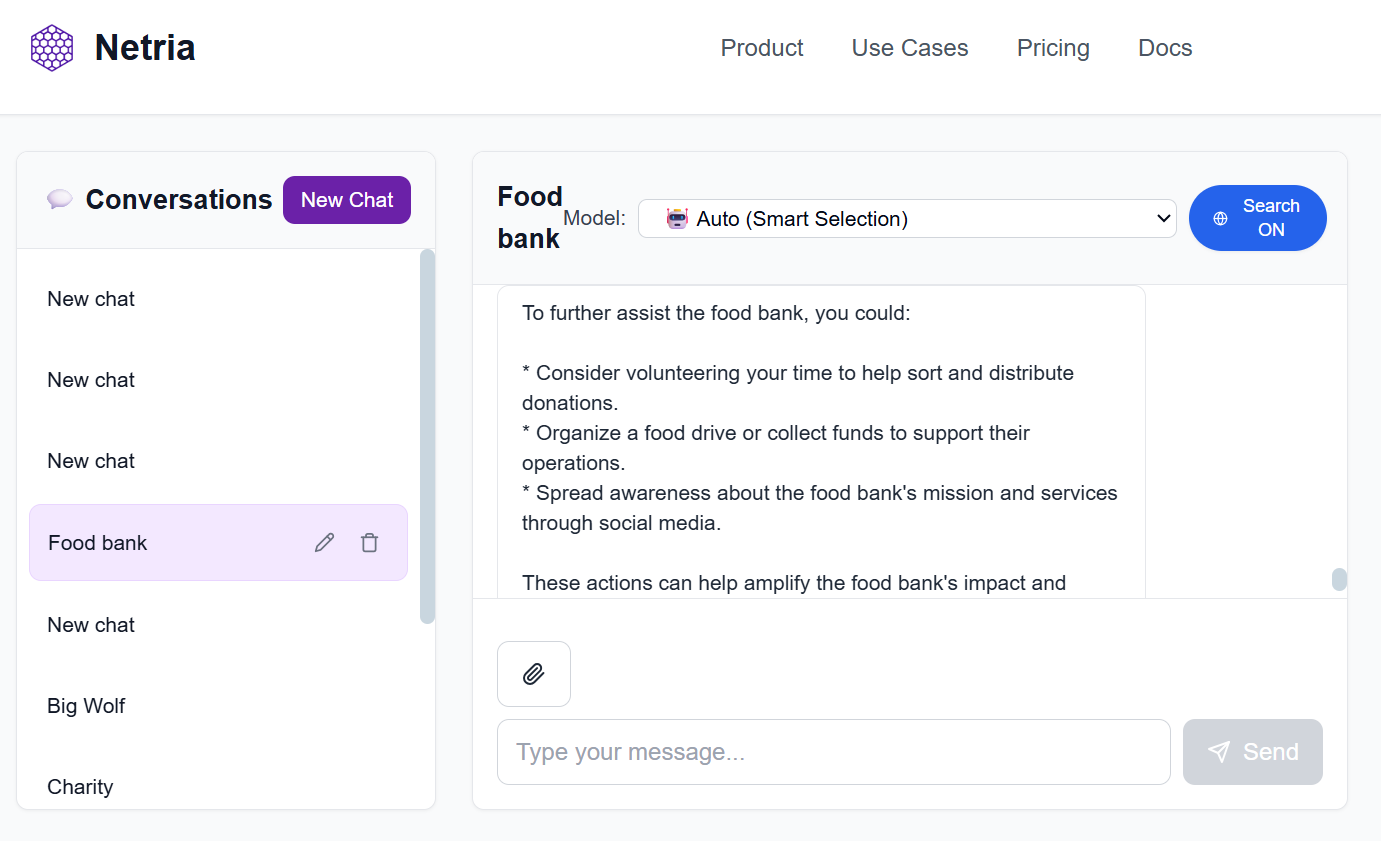Navigate to the Use Cases menu item
The height and width of the screenshot is (841, 1381).
point(909,47)
